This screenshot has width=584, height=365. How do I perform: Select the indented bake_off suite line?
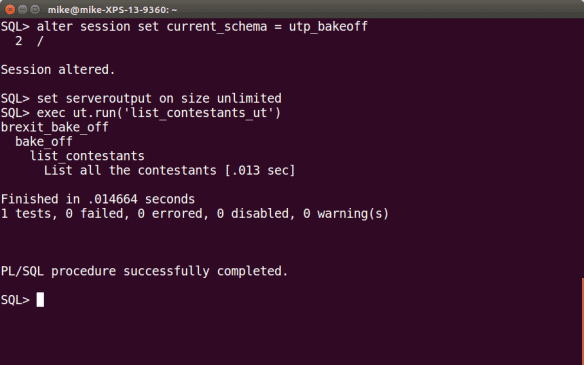44,142
